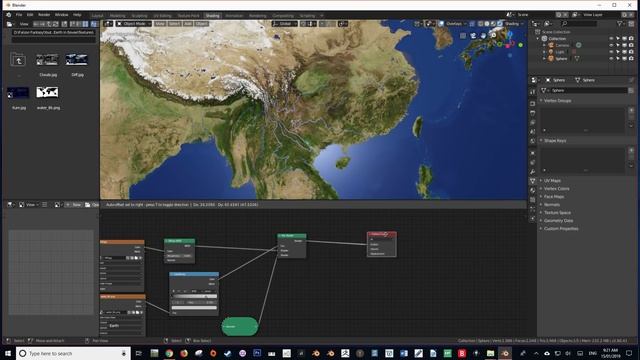Viewport: 640px width, 360px height.
Task: Select Light in the outliner
Action: [x=560, y=52]
